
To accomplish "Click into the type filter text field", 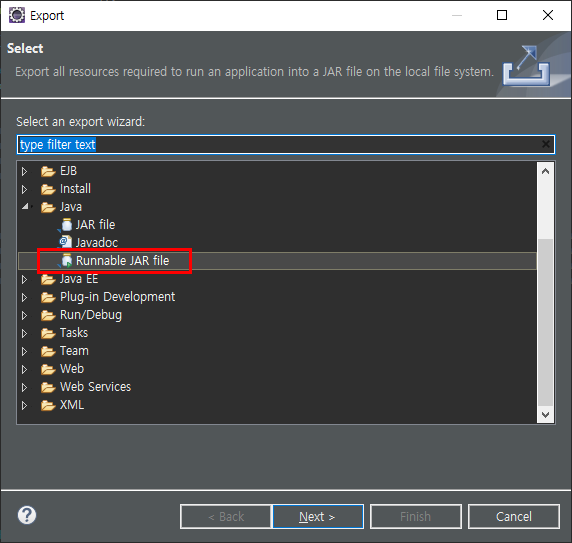I will click(286, 144).
